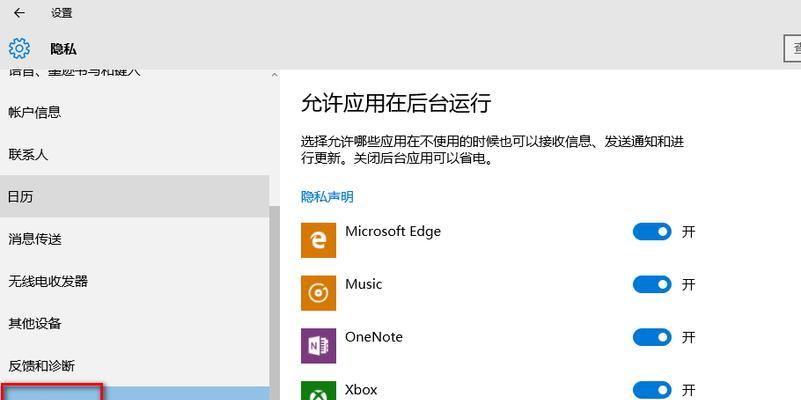Screen dimensions: 801x400
Task: Go back using the arrow button
Action: pos(19,13)
